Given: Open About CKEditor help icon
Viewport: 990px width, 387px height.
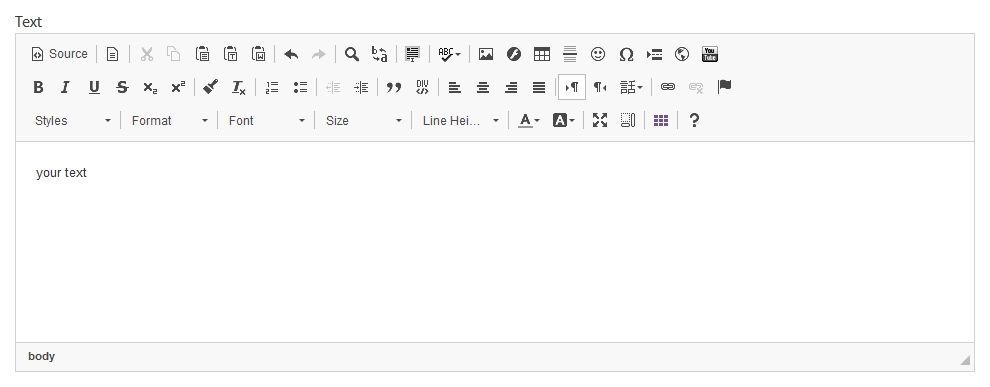Looking at the screenshot, I should pos(694,121).
